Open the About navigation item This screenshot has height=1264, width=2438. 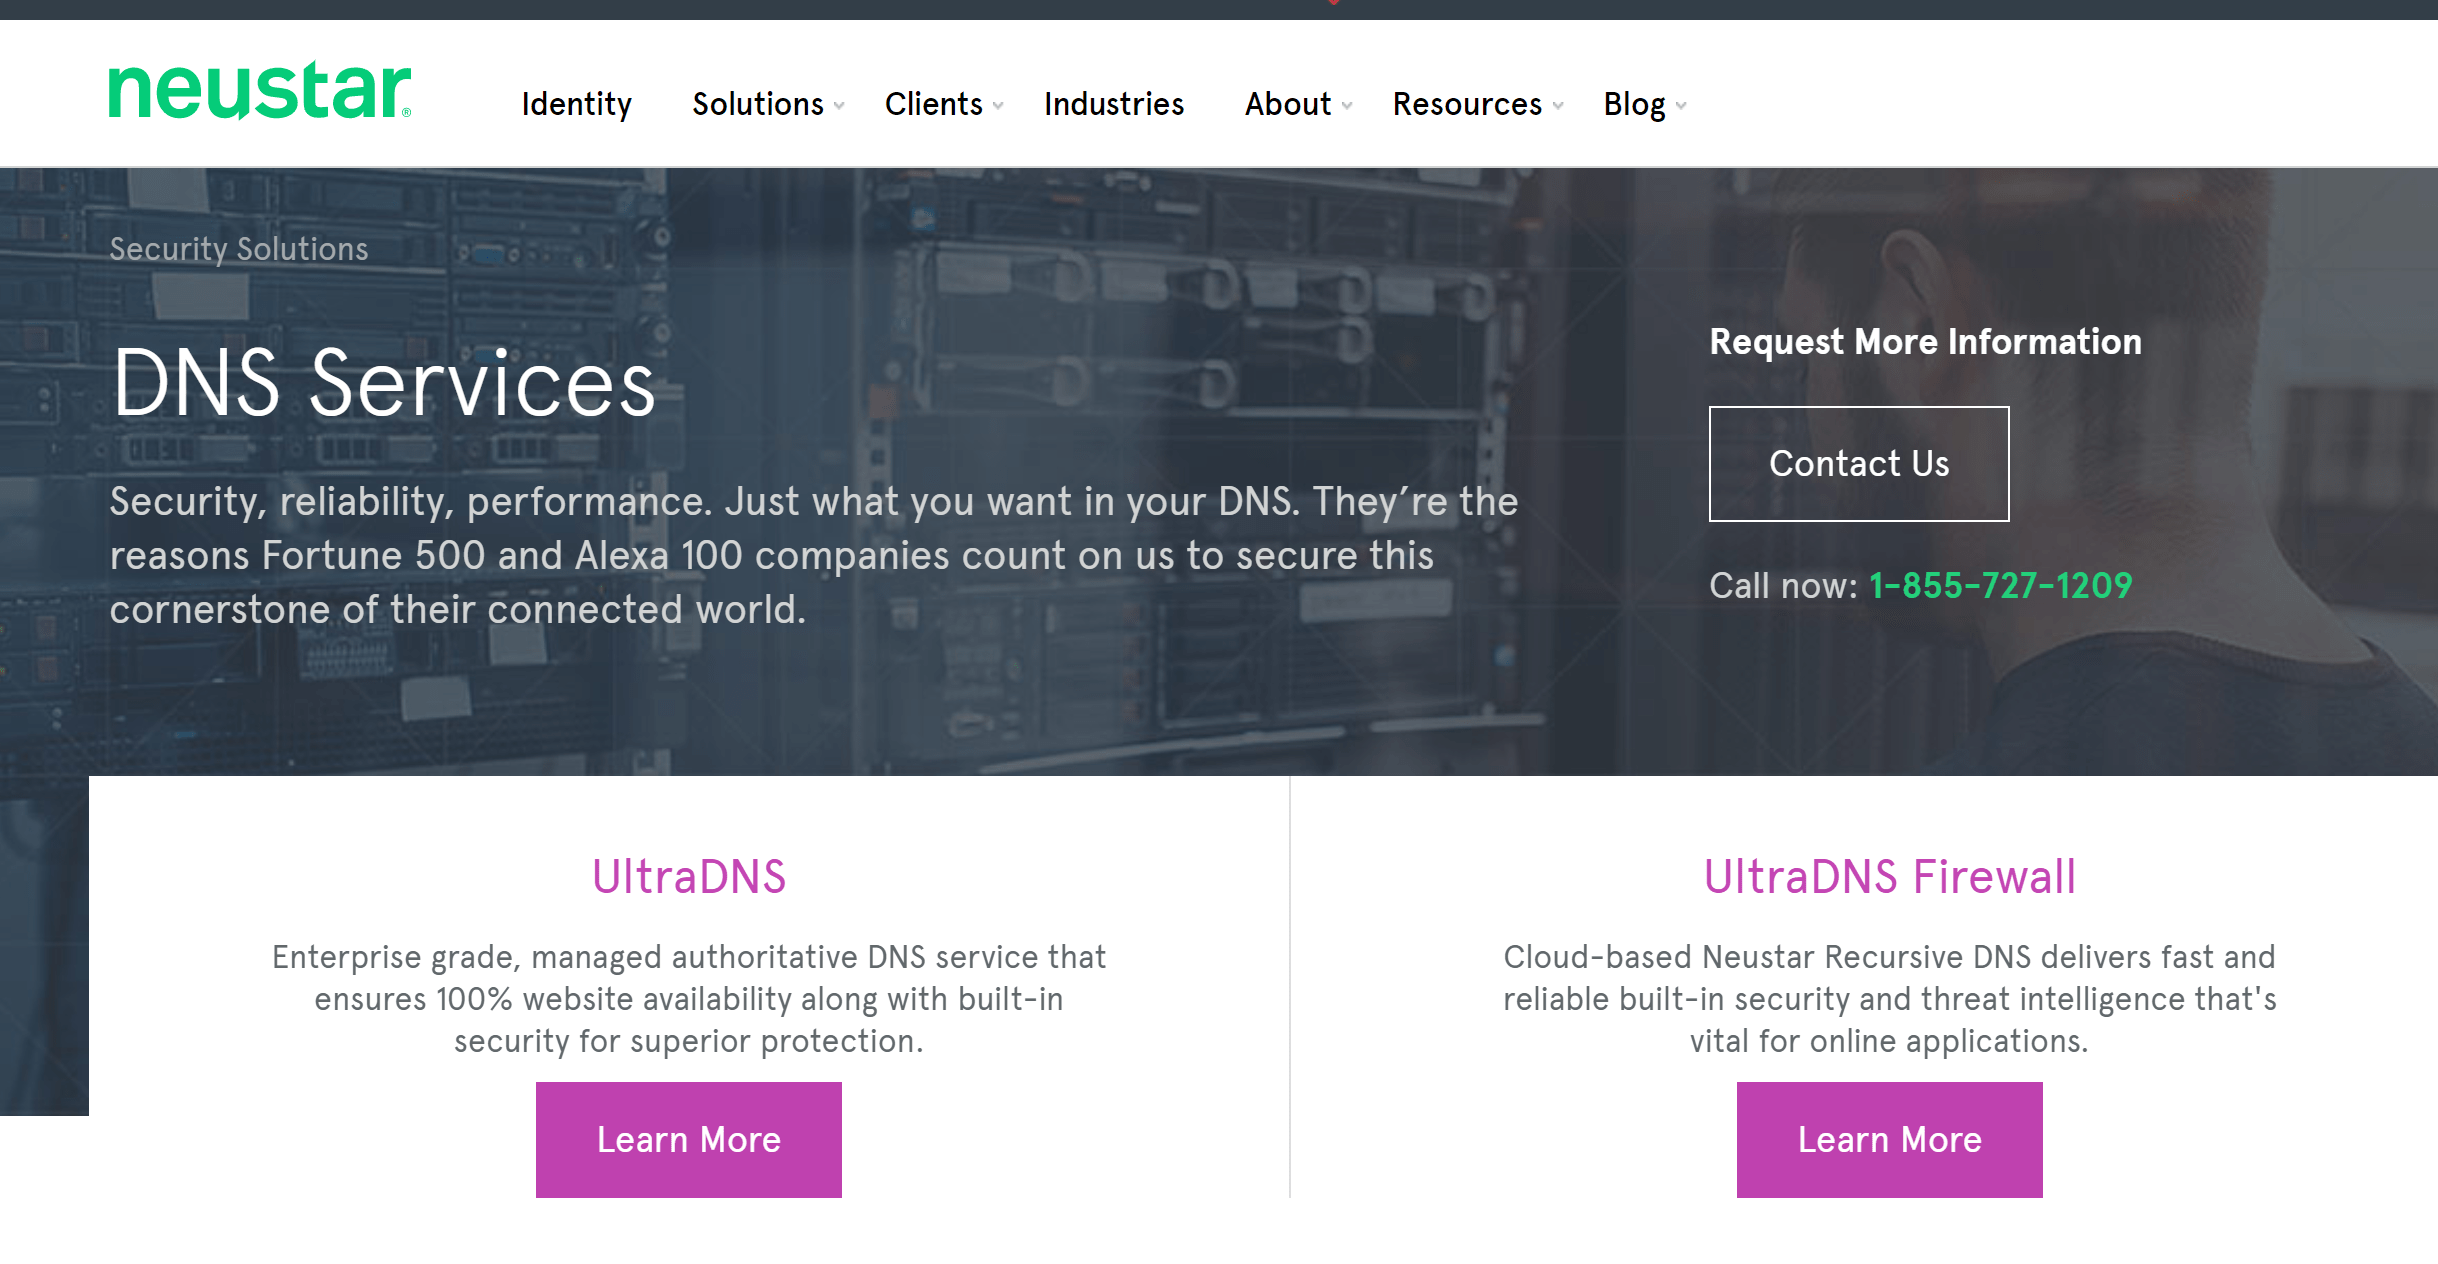point(1287,104)
